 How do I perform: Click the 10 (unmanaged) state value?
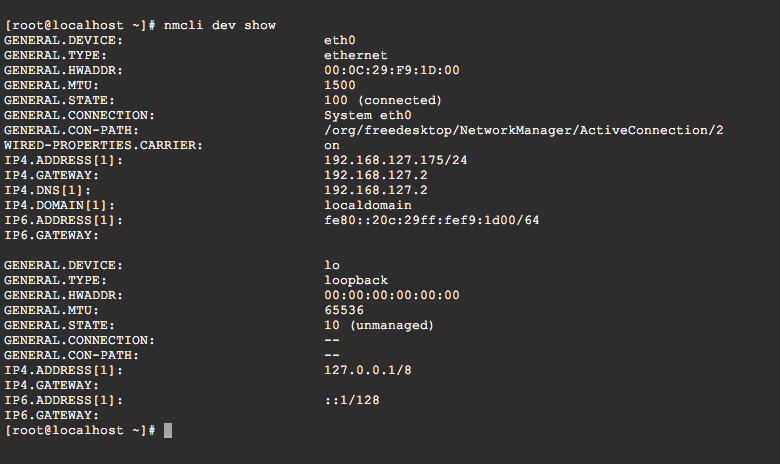click(x=379, y=325)
